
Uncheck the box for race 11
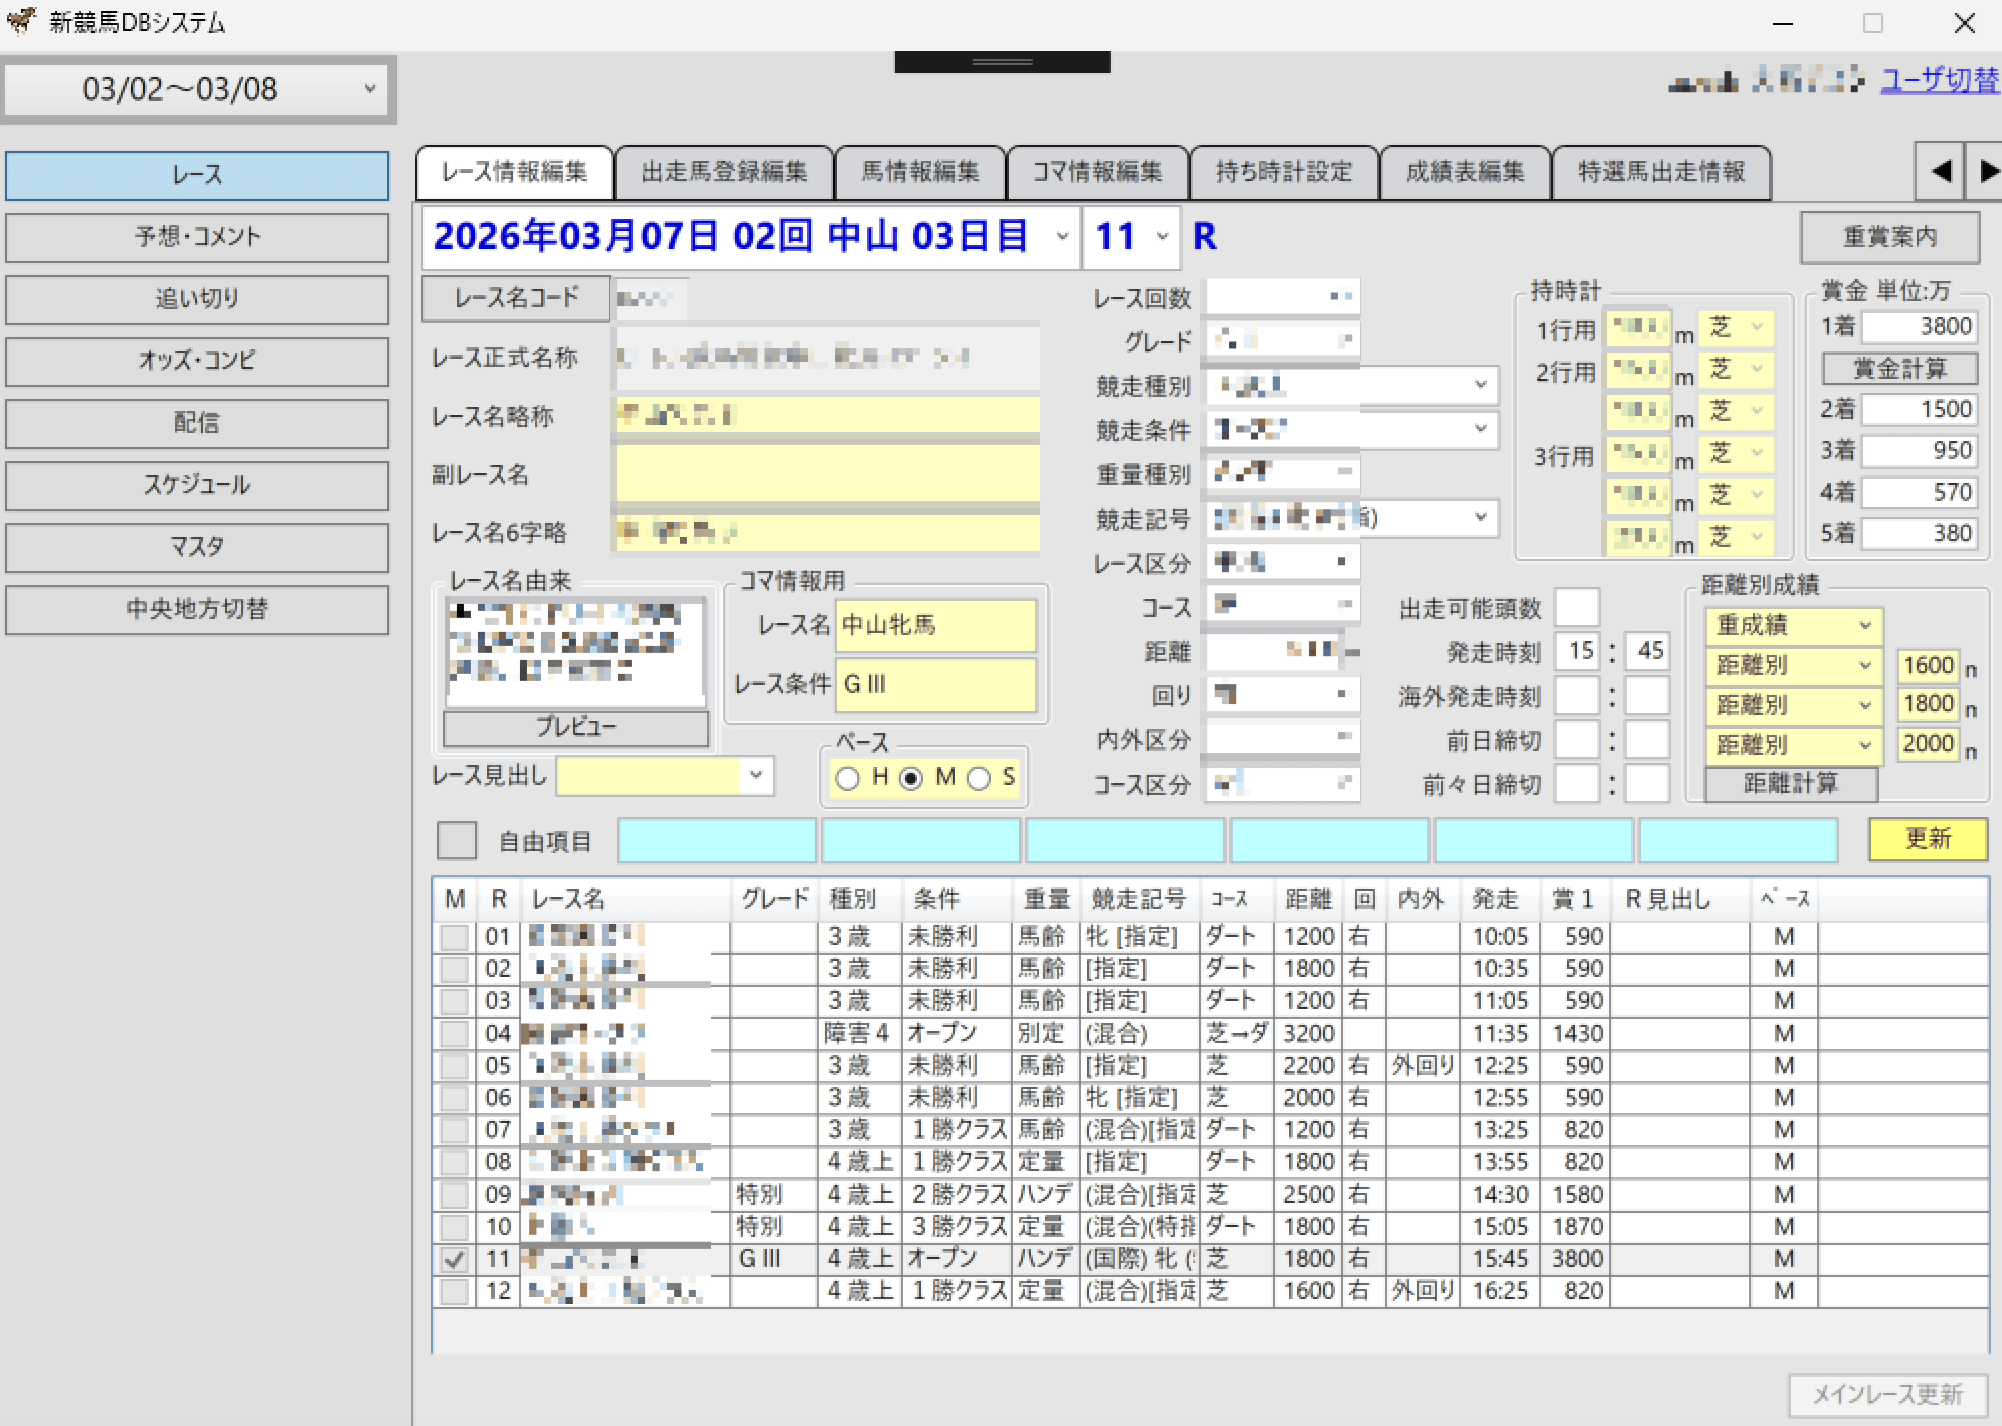pos(455,1259)
